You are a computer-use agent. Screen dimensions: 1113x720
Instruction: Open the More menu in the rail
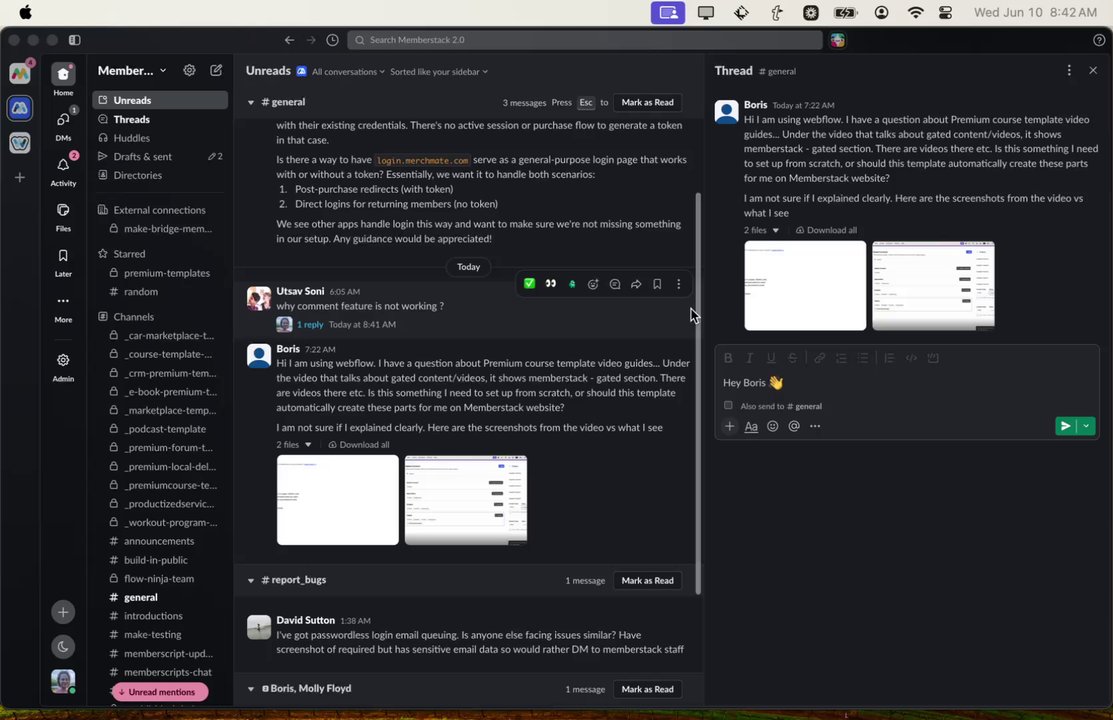coord(62,307)
